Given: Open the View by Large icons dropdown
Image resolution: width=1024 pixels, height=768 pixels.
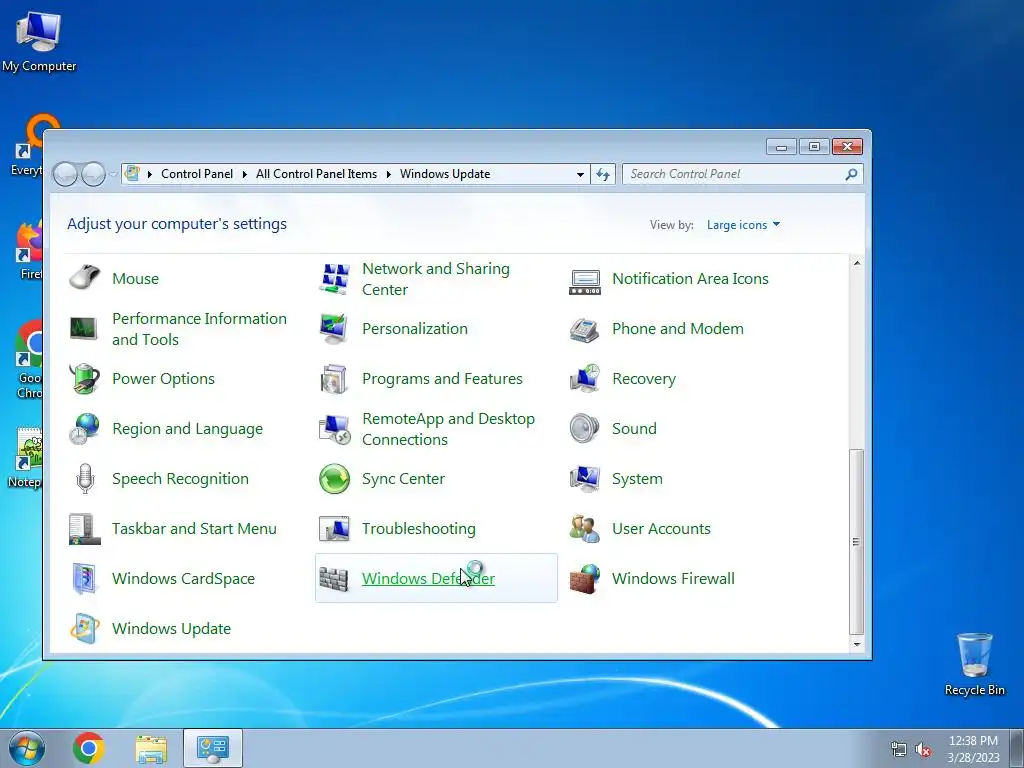Looking at the screenshot, I should [743, 225].
